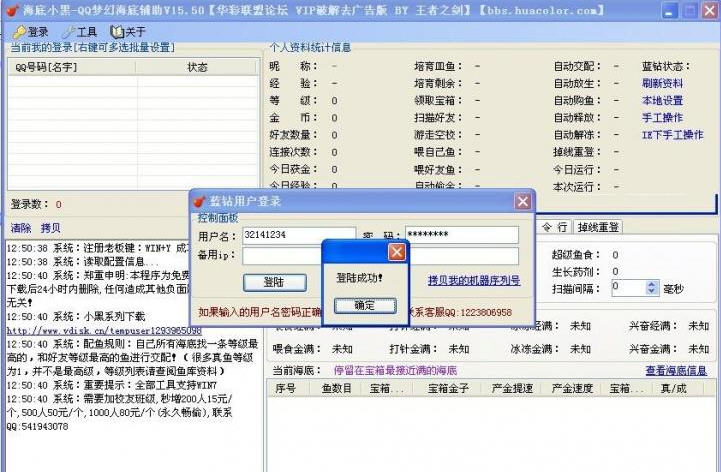This screenshot has width=721, height=472.
Task: Click into the 备用ip field
Action: click(380, 256)
